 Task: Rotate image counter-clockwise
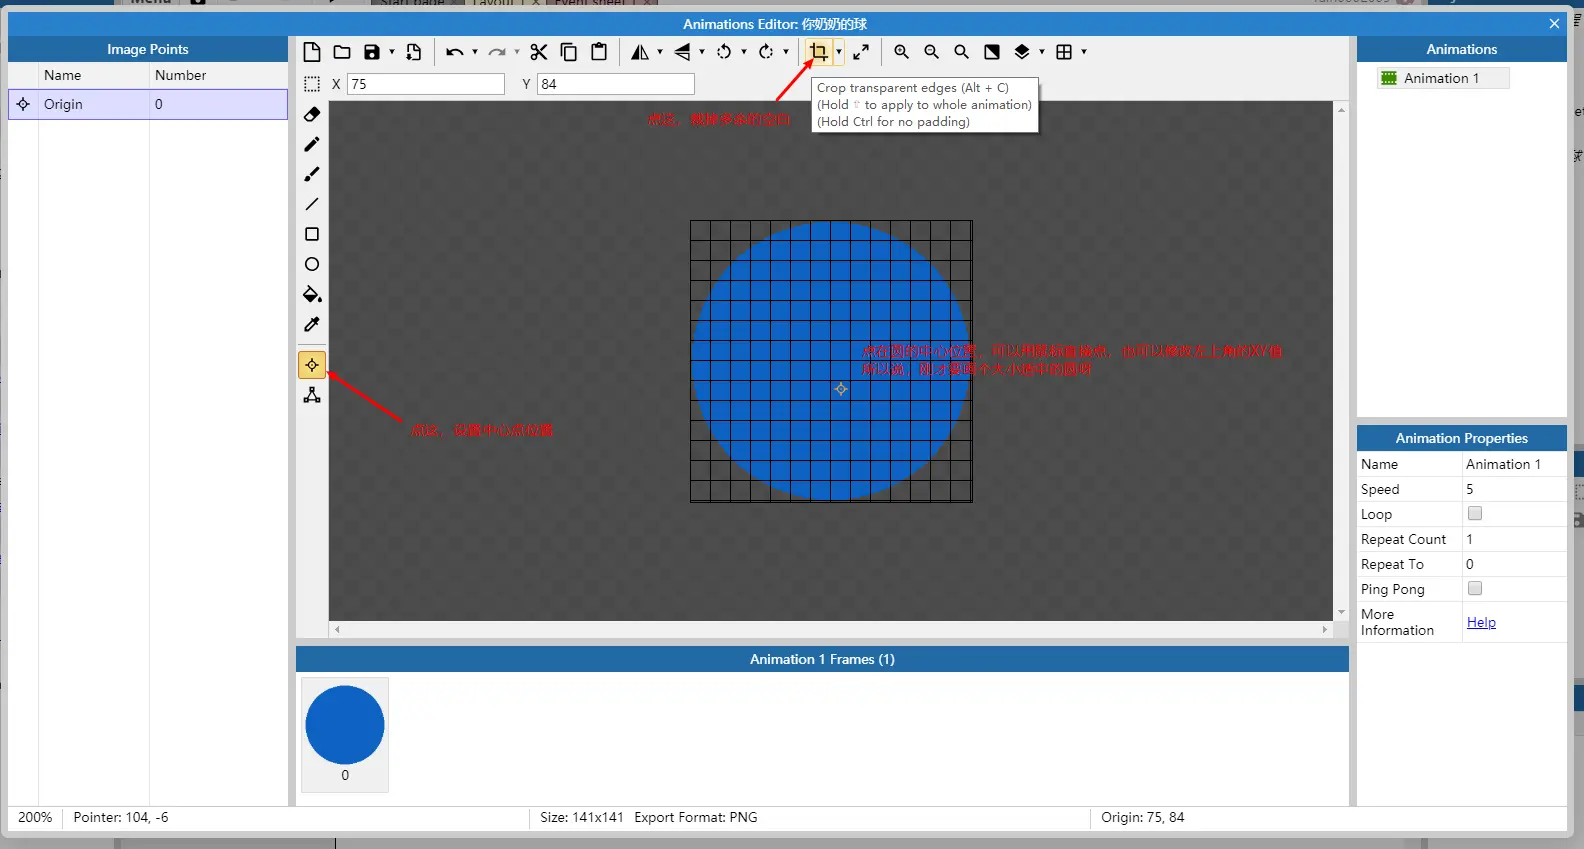pos(724,52)
